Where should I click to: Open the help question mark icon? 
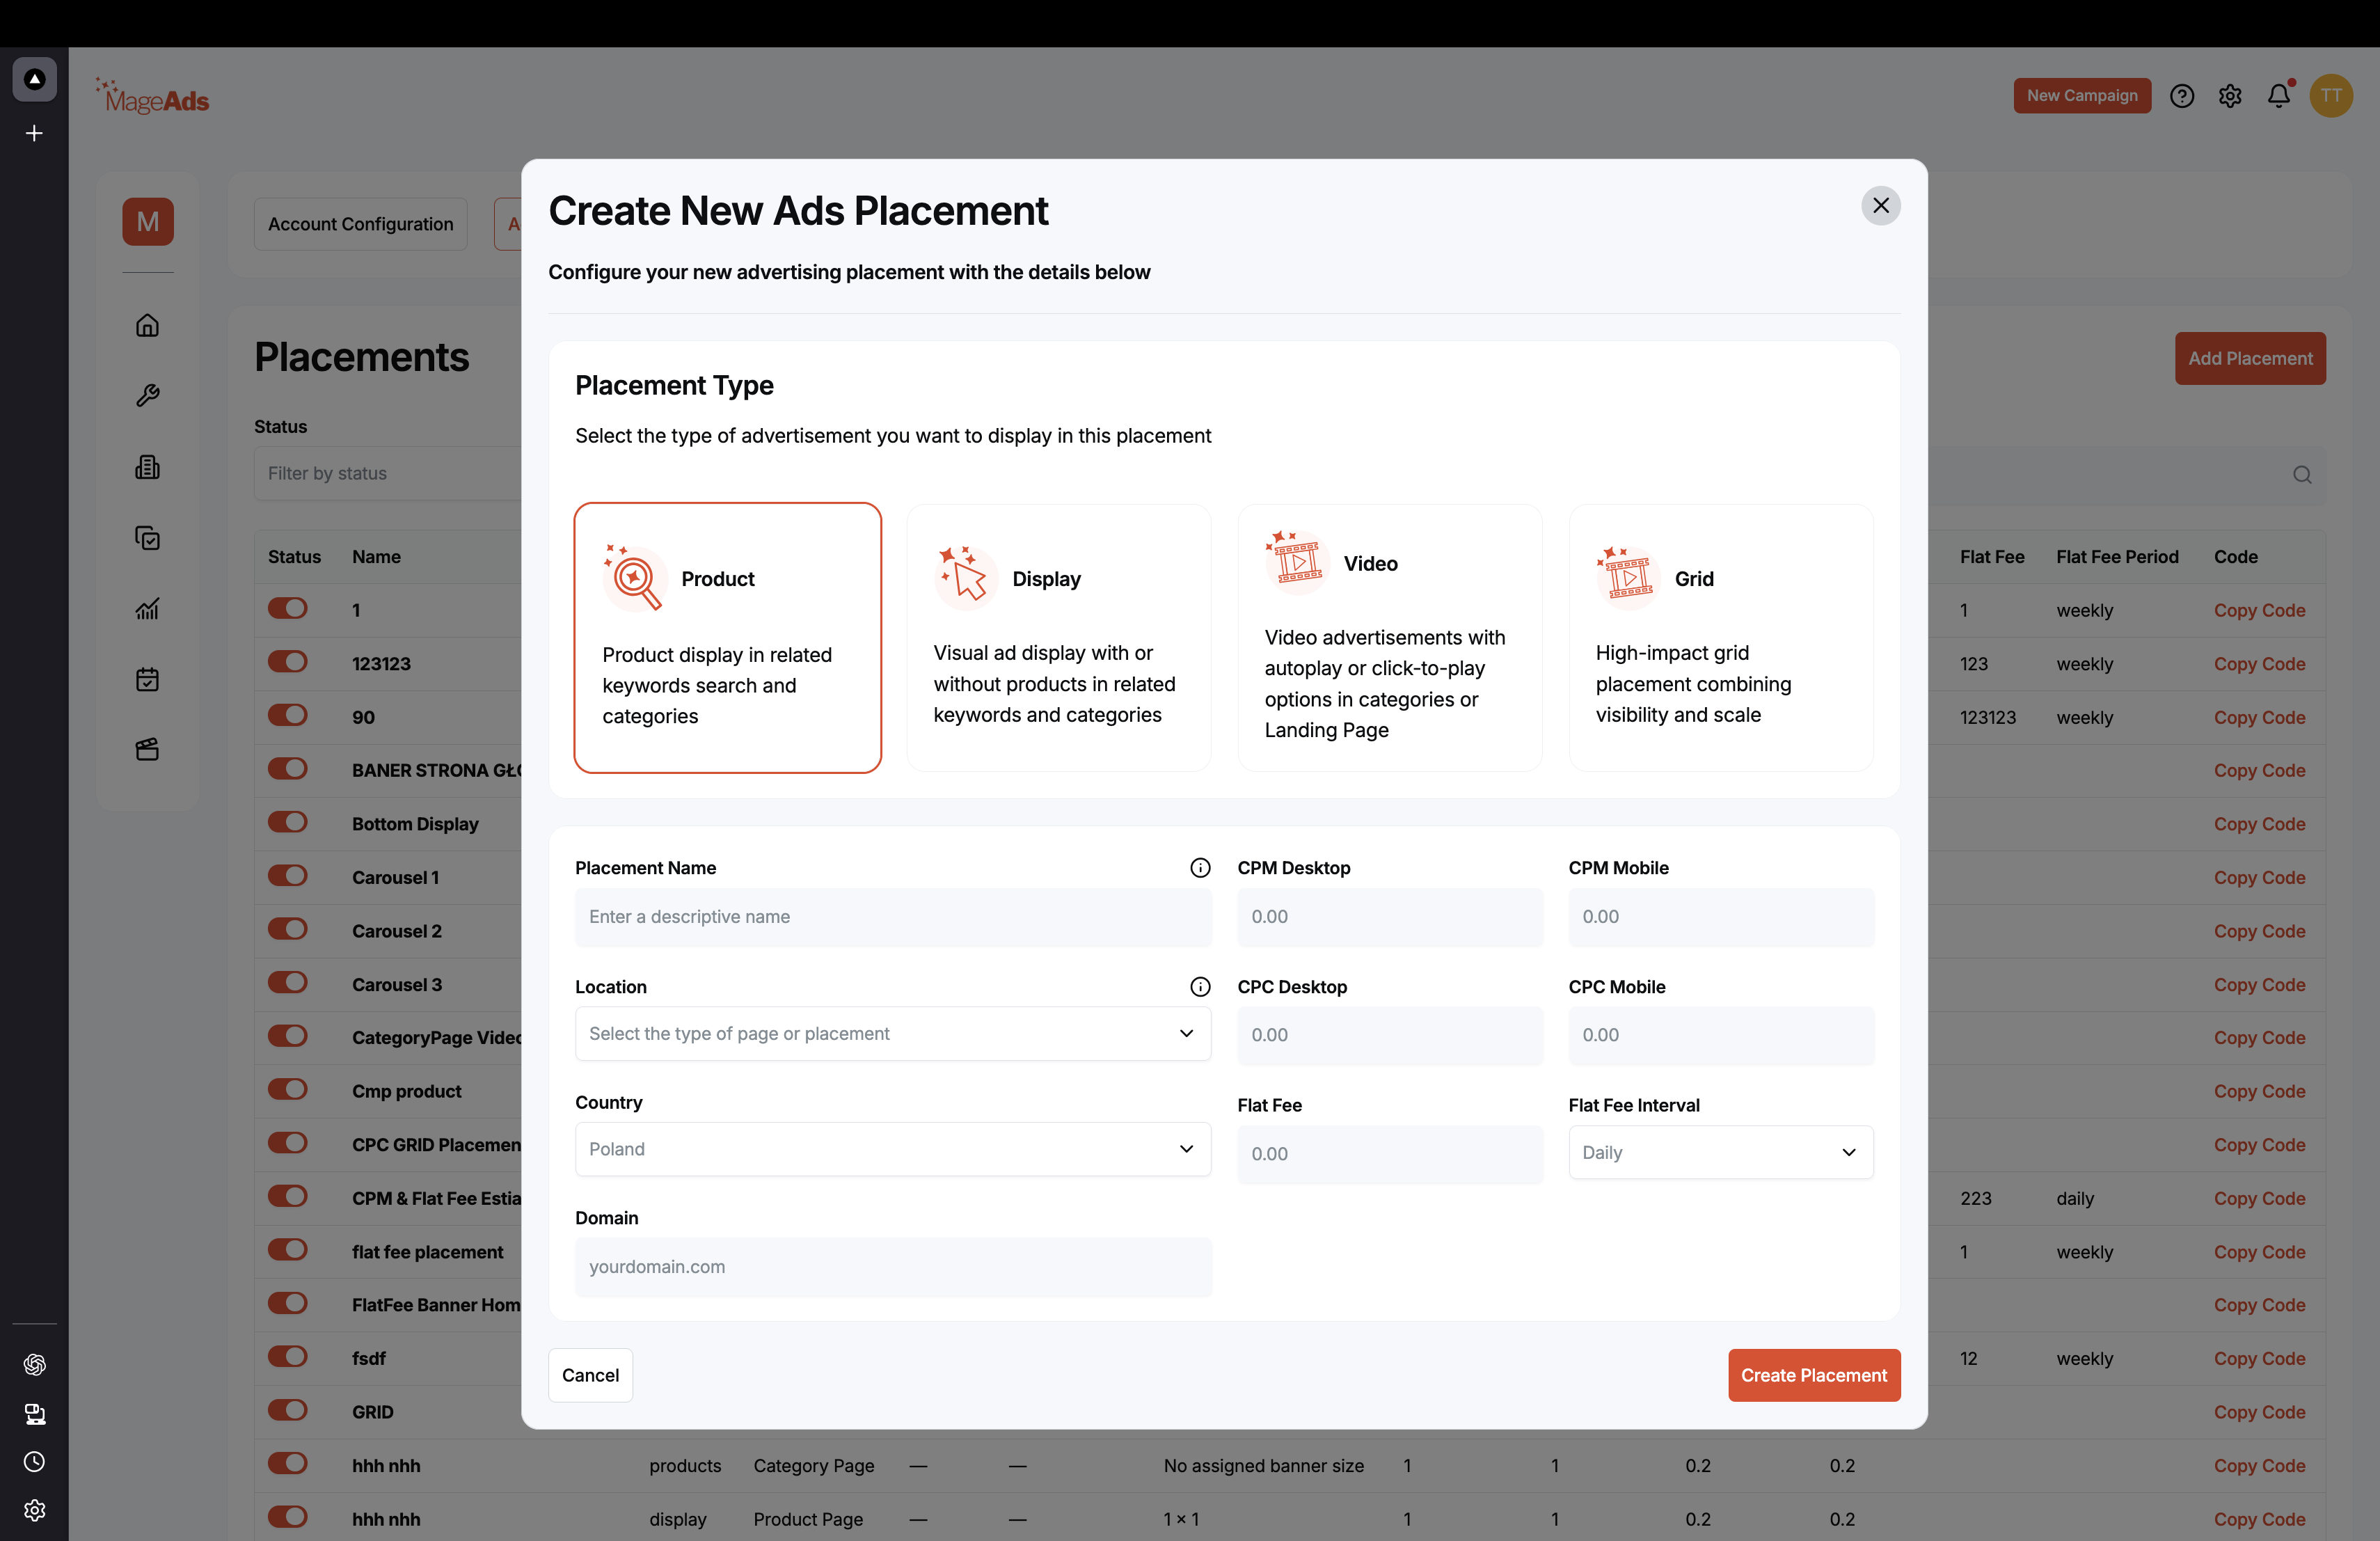click(2182, 96)
